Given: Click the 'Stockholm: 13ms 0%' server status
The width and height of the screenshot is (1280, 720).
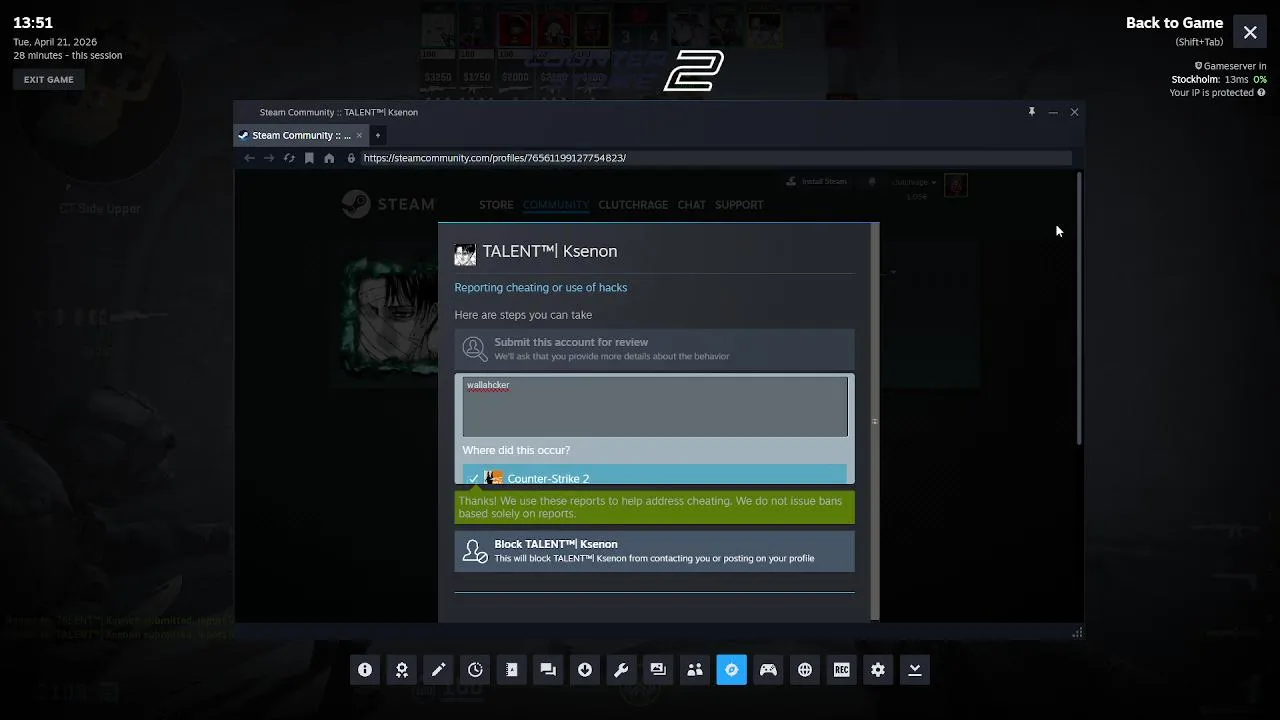Looking at the screenshot, I should click(1219, 79).
